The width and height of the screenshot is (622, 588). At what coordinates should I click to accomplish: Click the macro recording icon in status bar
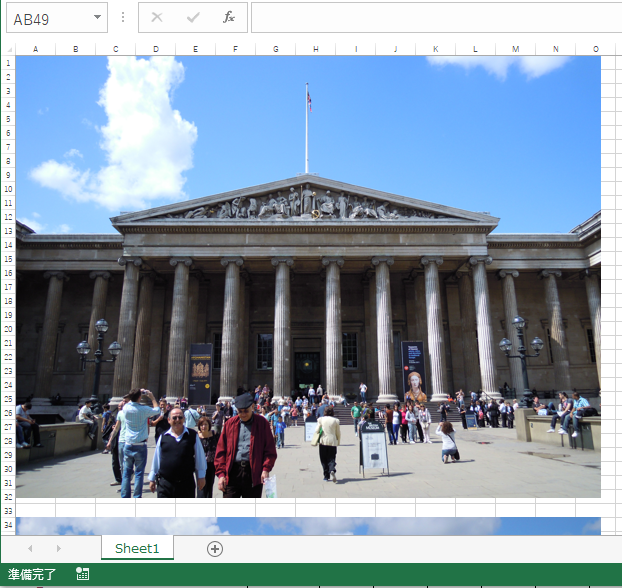coord(83,574)
